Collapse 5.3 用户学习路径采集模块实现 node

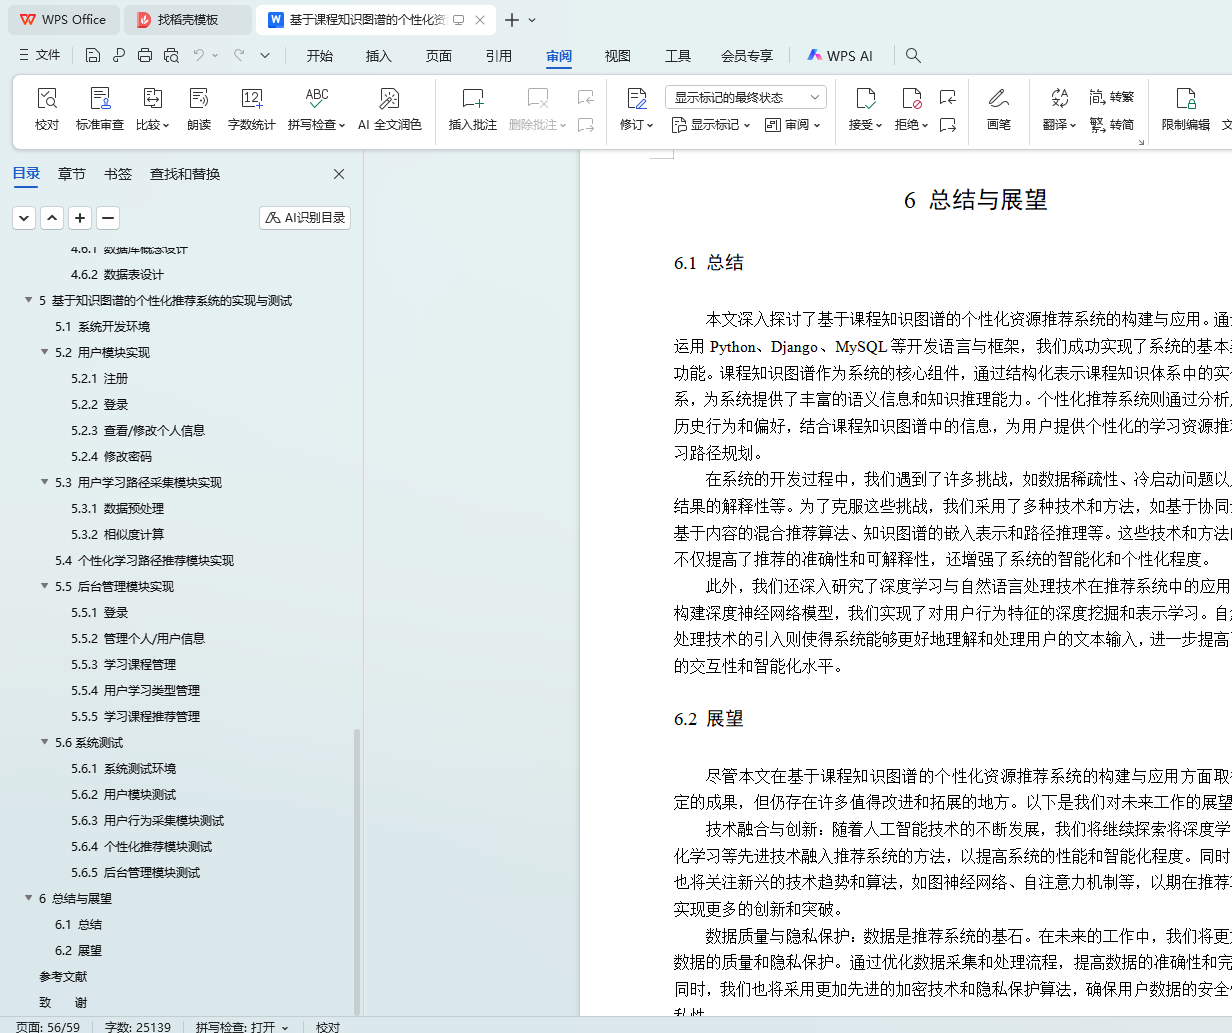(x=44, y=482)
